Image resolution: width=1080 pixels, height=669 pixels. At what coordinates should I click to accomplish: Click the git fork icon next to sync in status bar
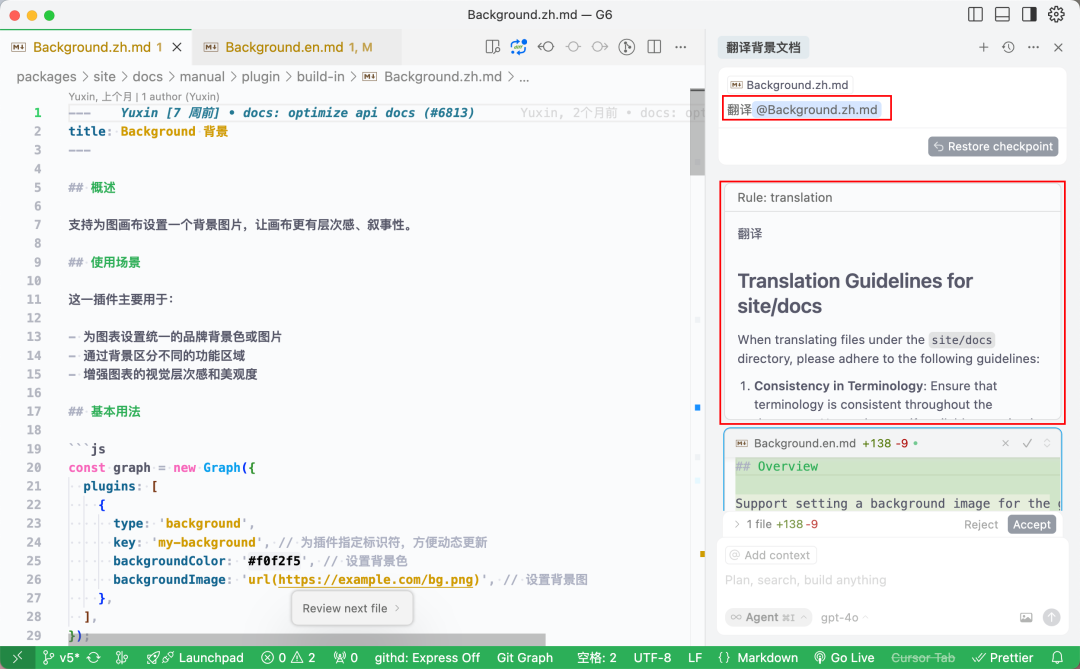(122, 657)
